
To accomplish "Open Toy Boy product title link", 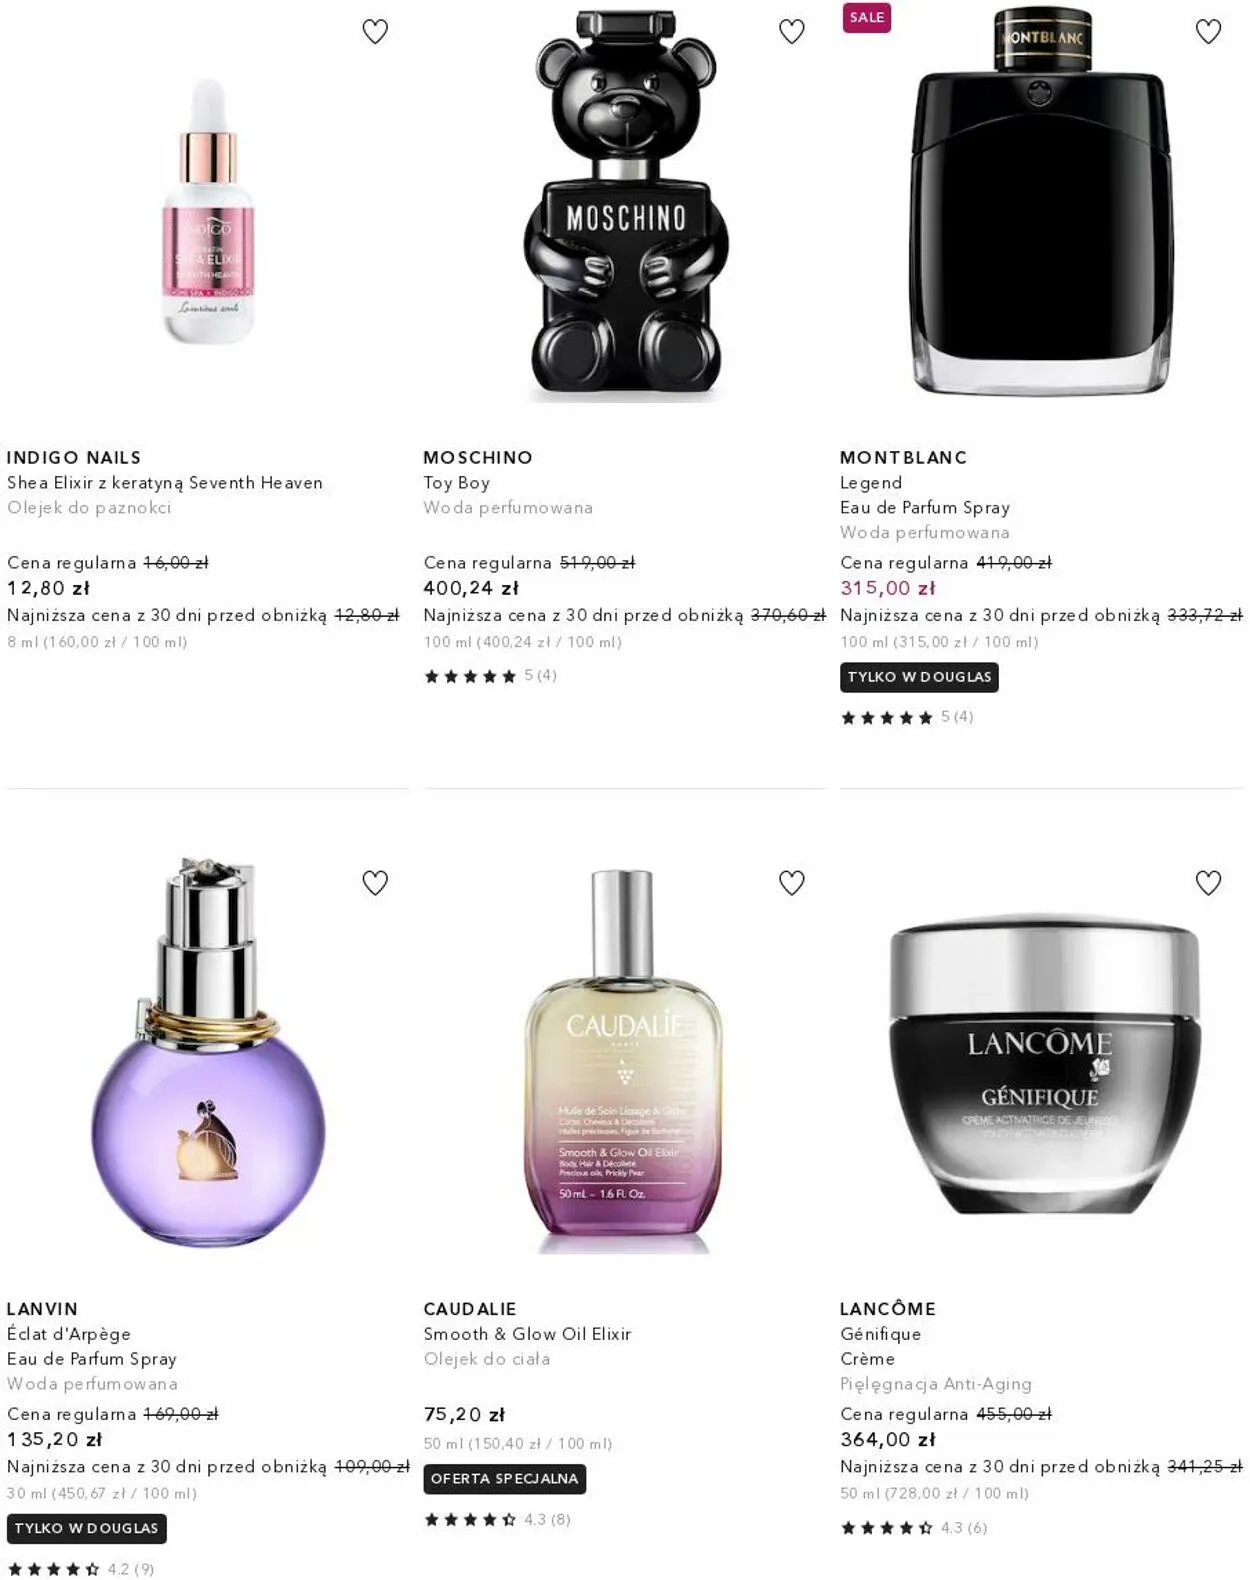I will 457,483.
